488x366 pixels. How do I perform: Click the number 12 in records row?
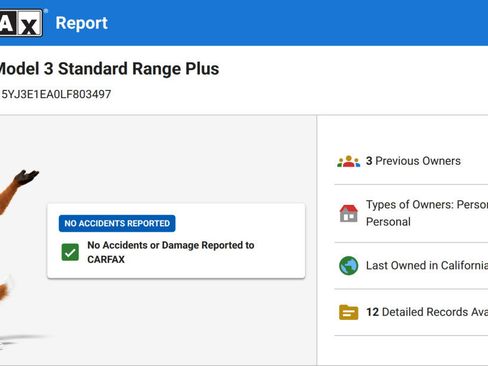[372, 312]
